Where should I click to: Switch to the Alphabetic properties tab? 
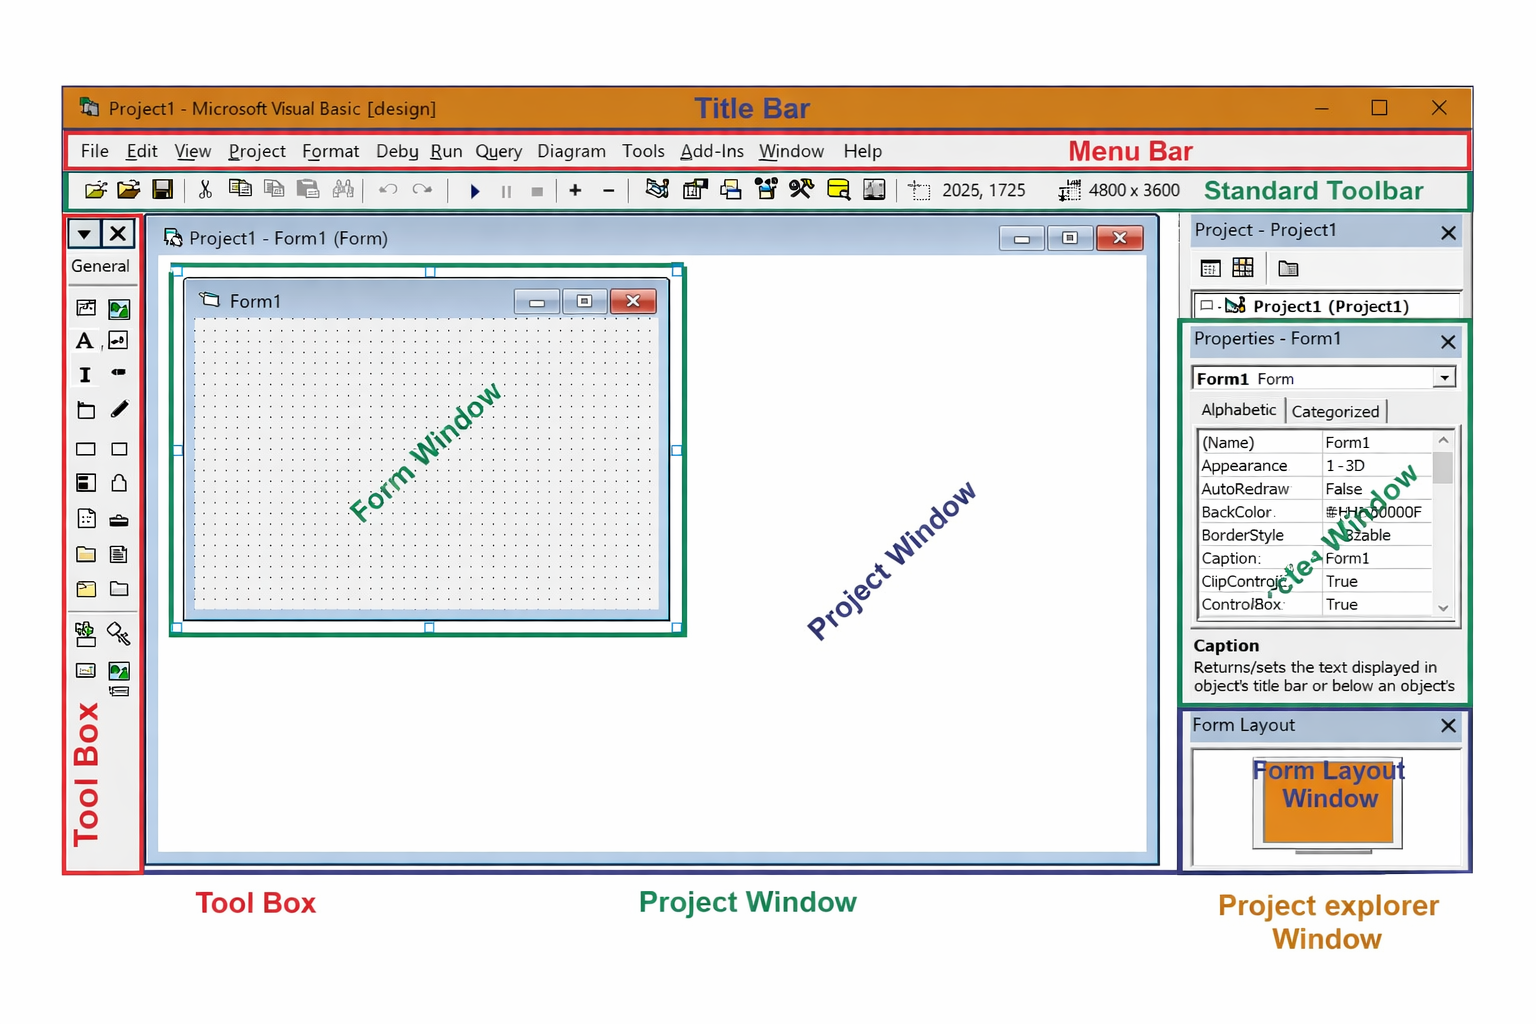(x=1238, y=410)
